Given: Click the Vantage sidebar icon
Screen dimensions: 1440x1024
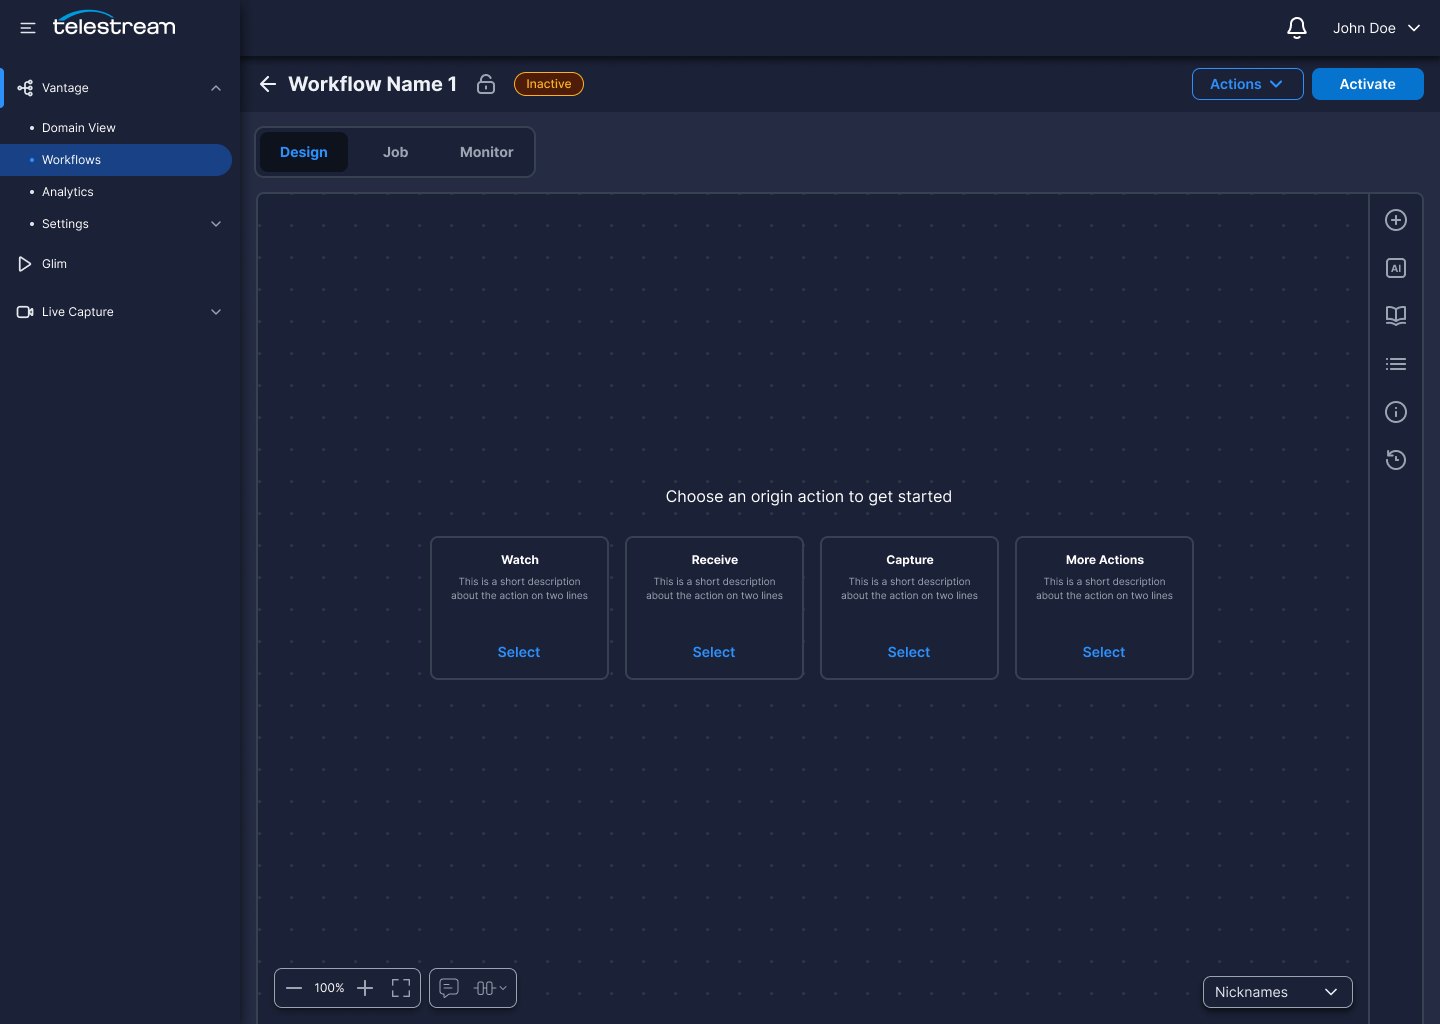Looking at the screenshot, I should coord(25,88).
